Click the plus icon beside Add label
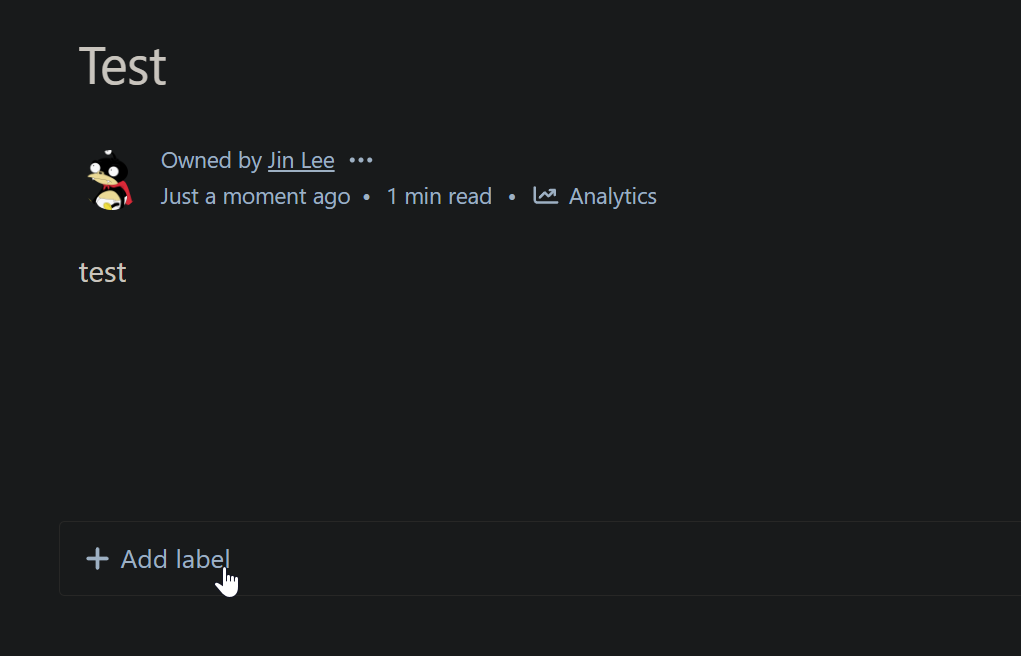 click(x=98, y=559)
